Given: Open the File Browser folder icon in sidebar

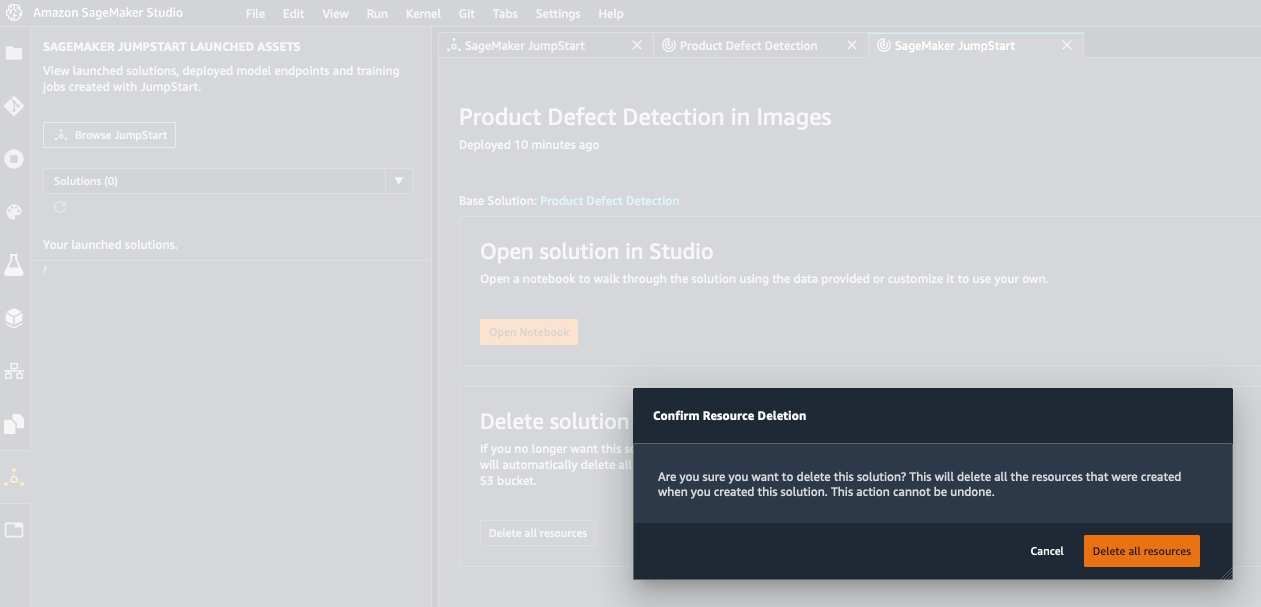Looking at the screenshot, I should point(14,53).
